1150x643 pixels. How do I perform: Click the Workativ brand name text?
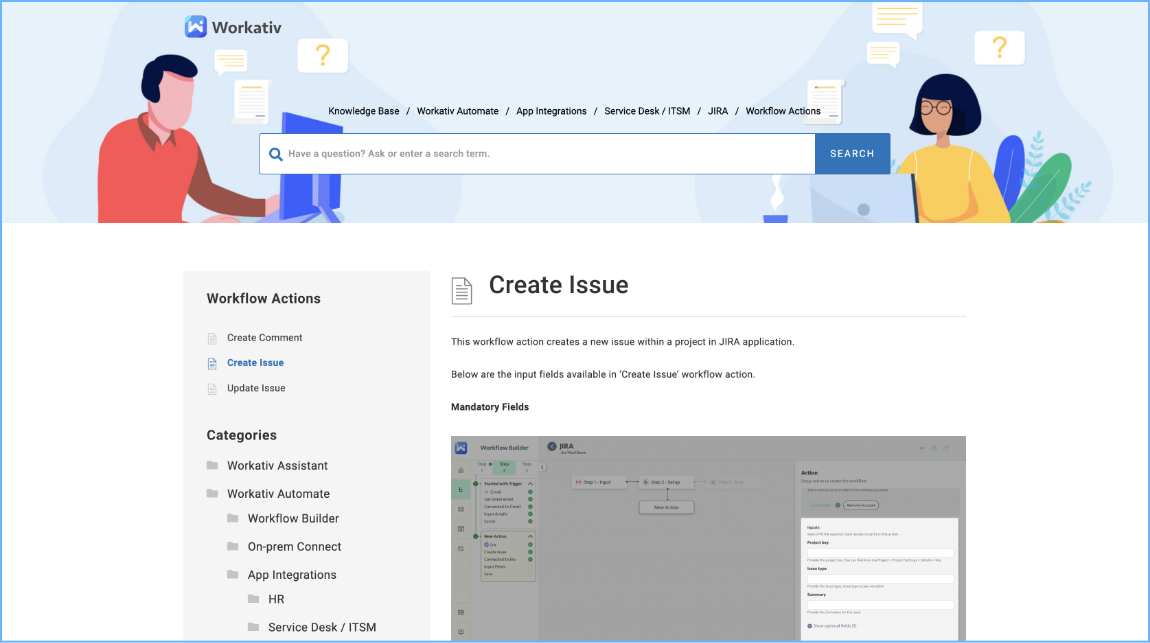point(246,28)
